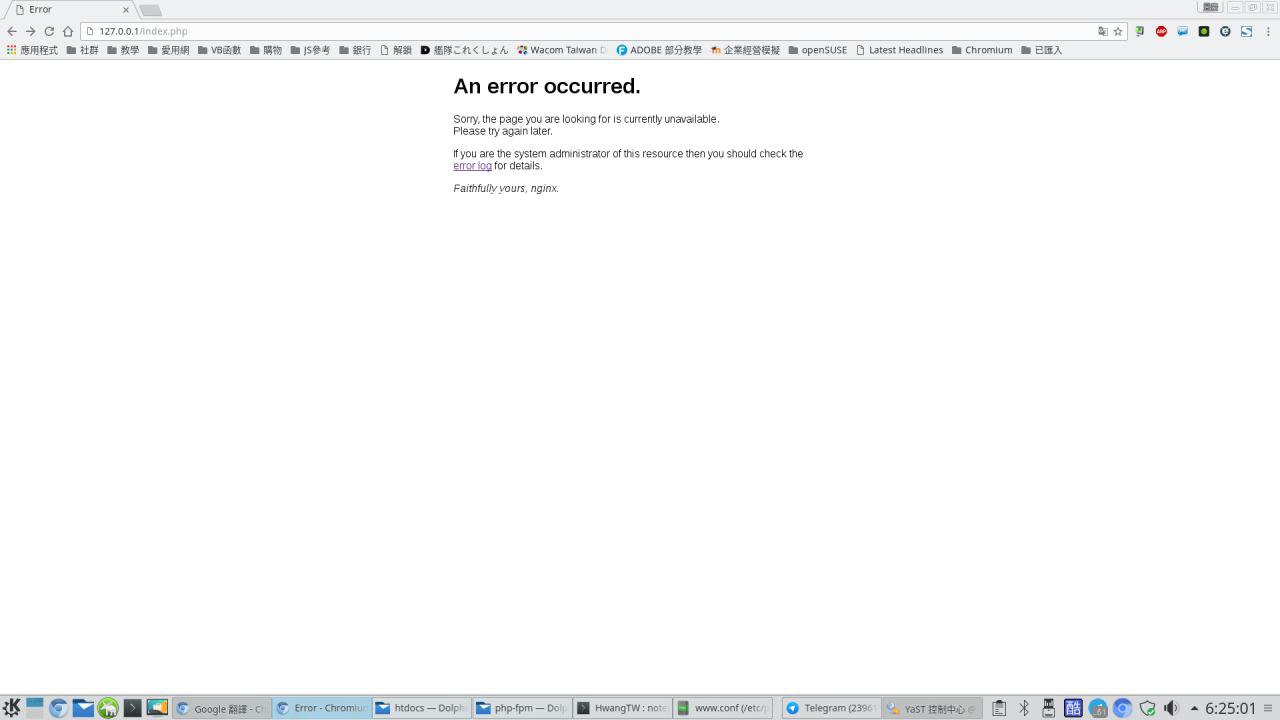The height and width of the screenshot is (720, 1280).
Task: Switch to HwangTW terminal window in taskbar
Action: pos(622,708)
